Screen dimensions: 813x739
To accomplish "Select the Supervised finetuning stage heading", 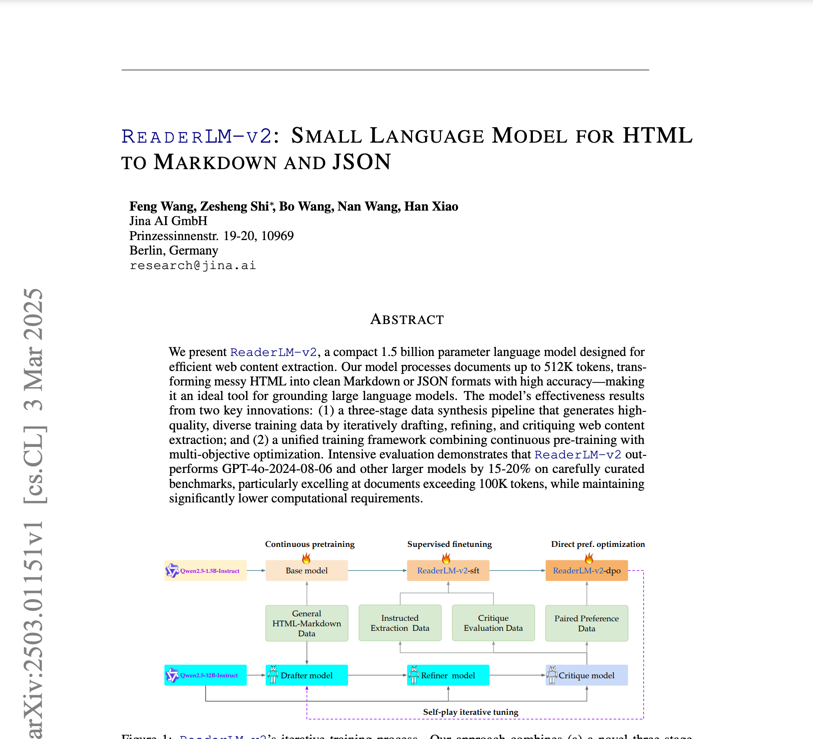I will pyautogui.click(x=449, y=544).
